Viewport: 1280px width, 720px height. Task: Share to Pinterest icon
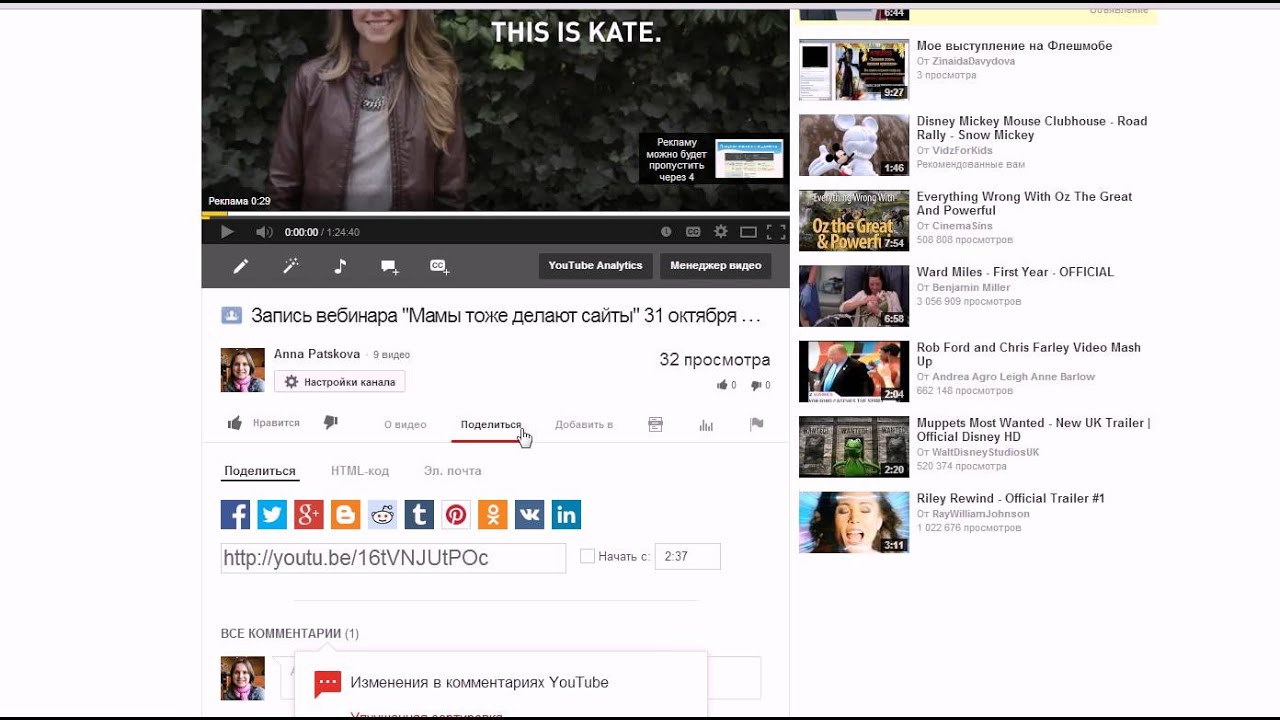[456, 515]
